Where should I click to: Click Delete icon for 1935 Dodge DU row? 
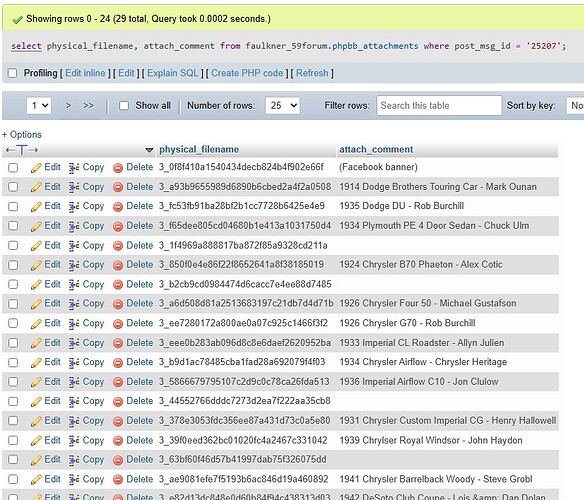[118, 207]
